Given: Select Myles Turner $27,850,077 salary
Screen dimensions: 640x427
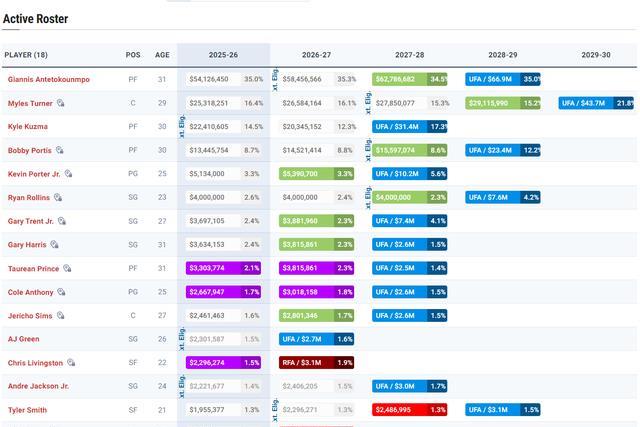Looking at the screenshot, I should (395, 103).
